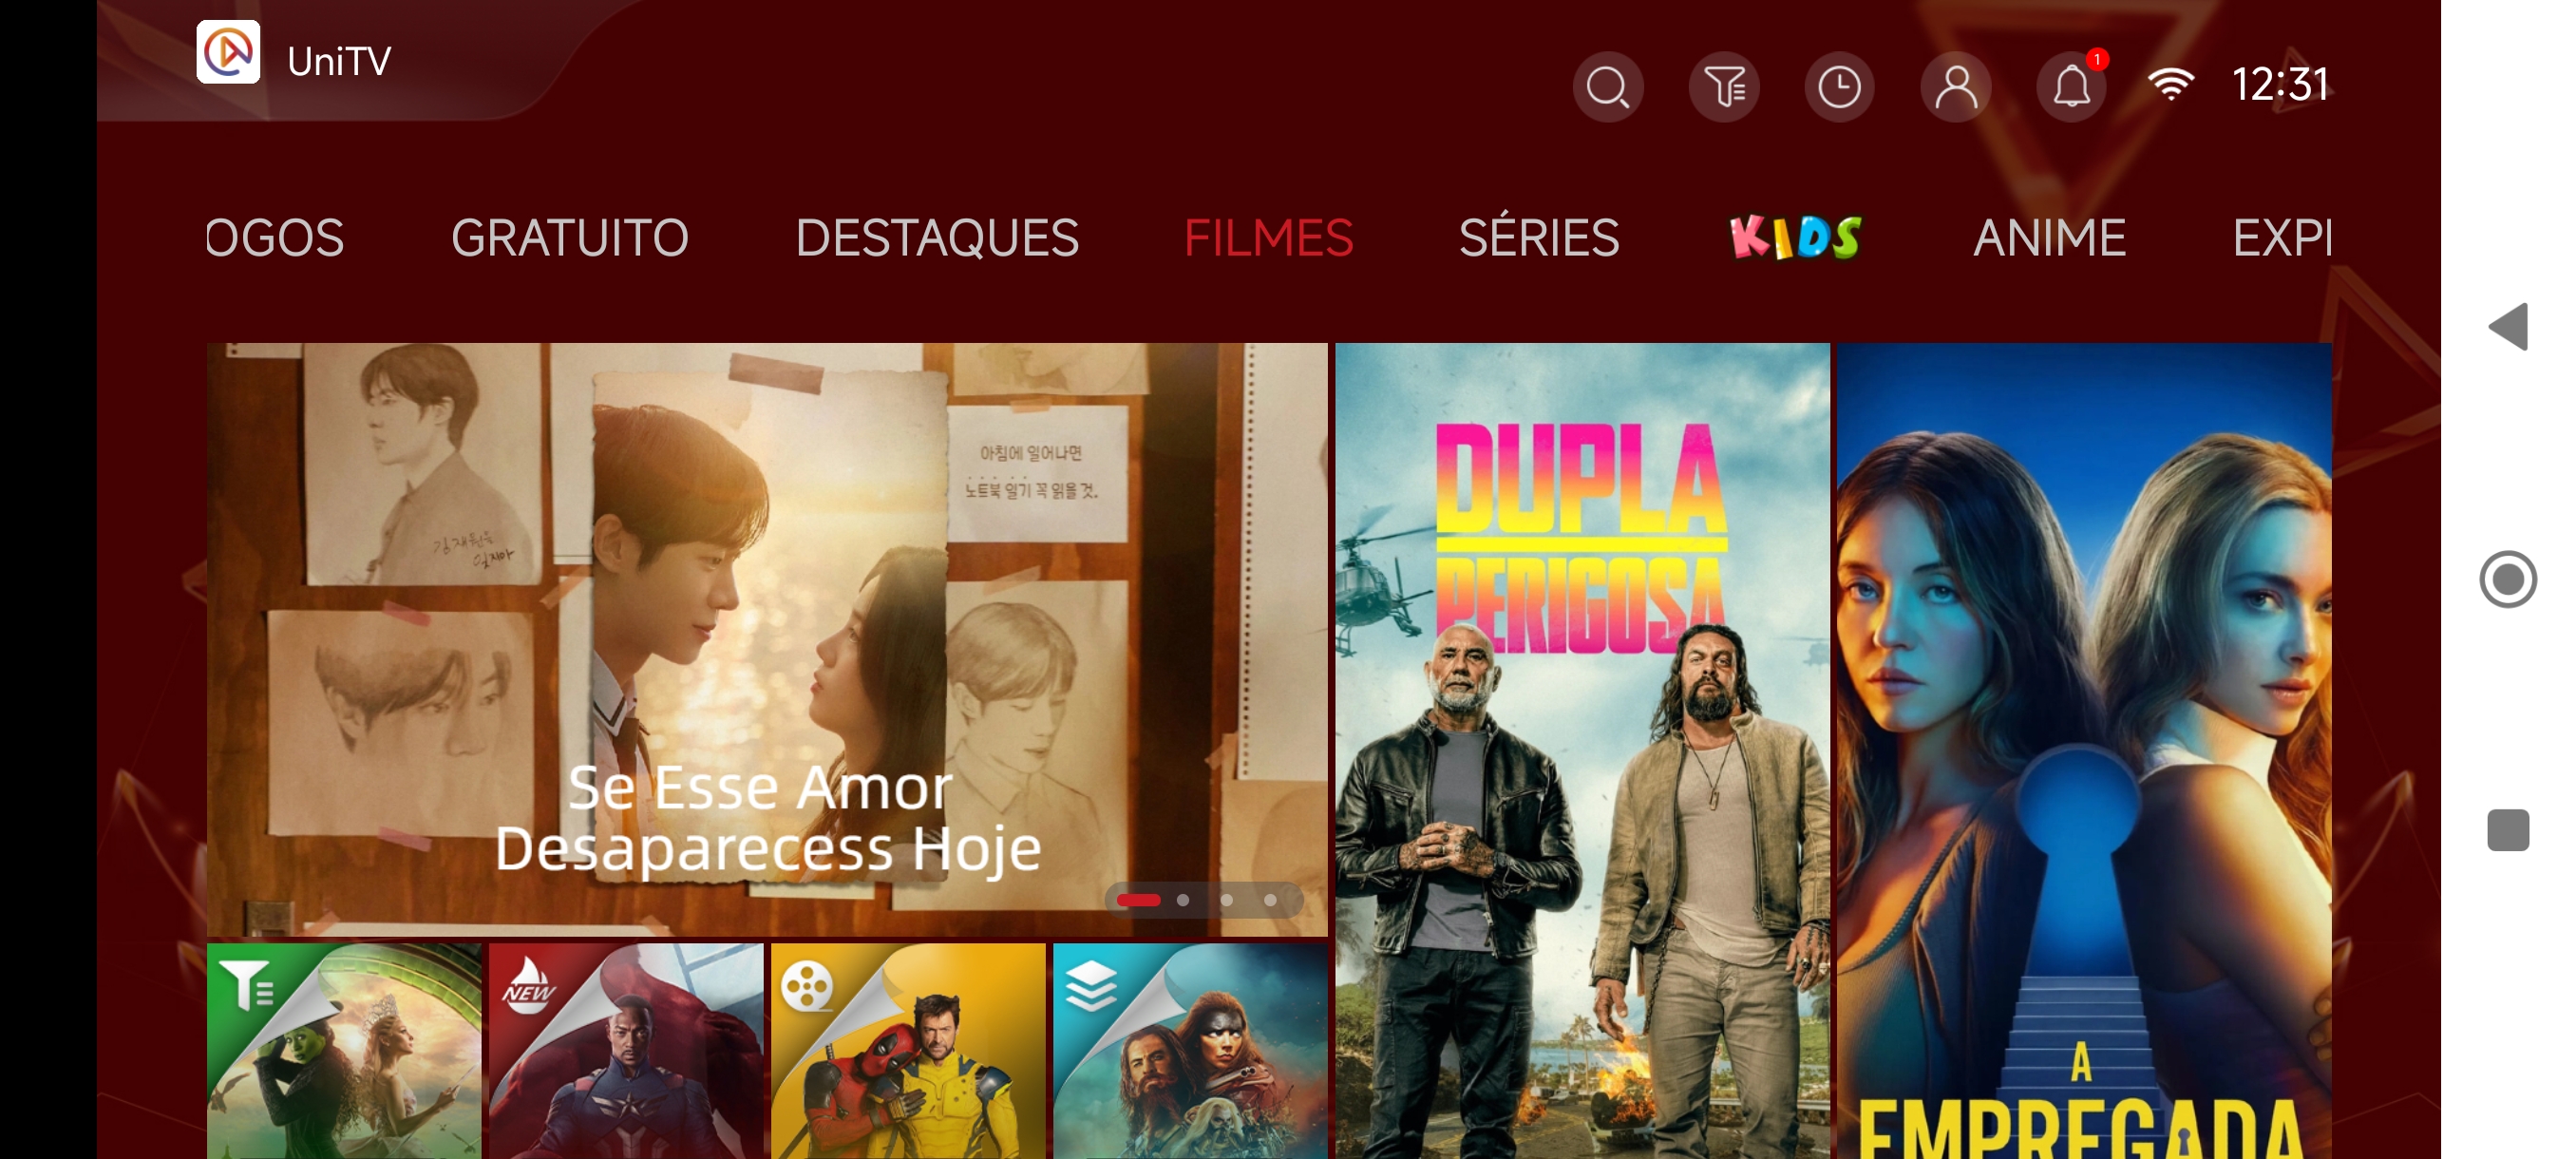Image resolution: width=2576 pixels, height=1159 pixels.
Task: Tap the Wi-Fi status icon
Action: pyautogui.click(x=2170, y=84)
